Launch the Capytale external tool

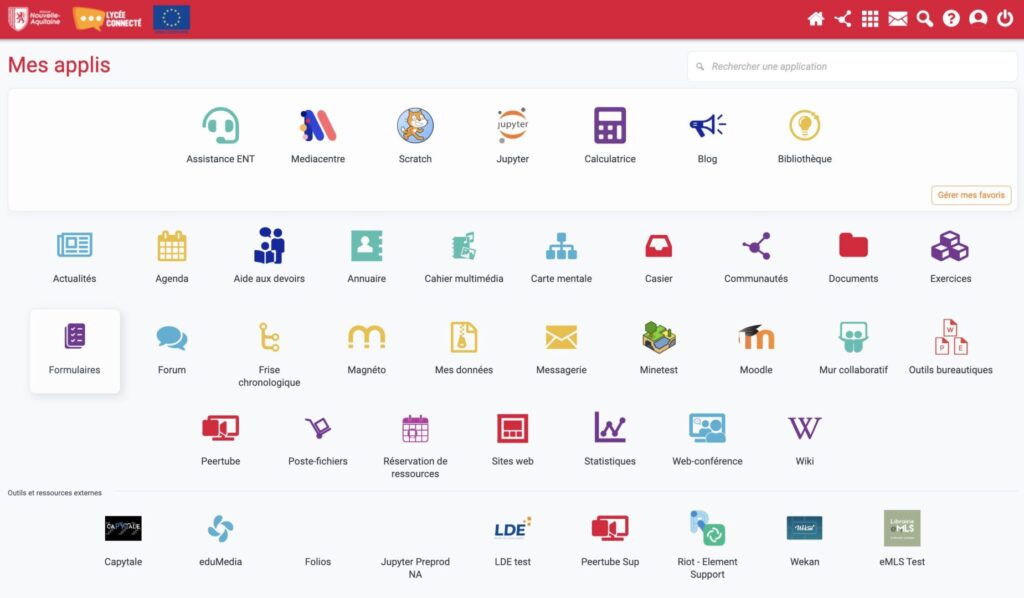pos(123,529)
